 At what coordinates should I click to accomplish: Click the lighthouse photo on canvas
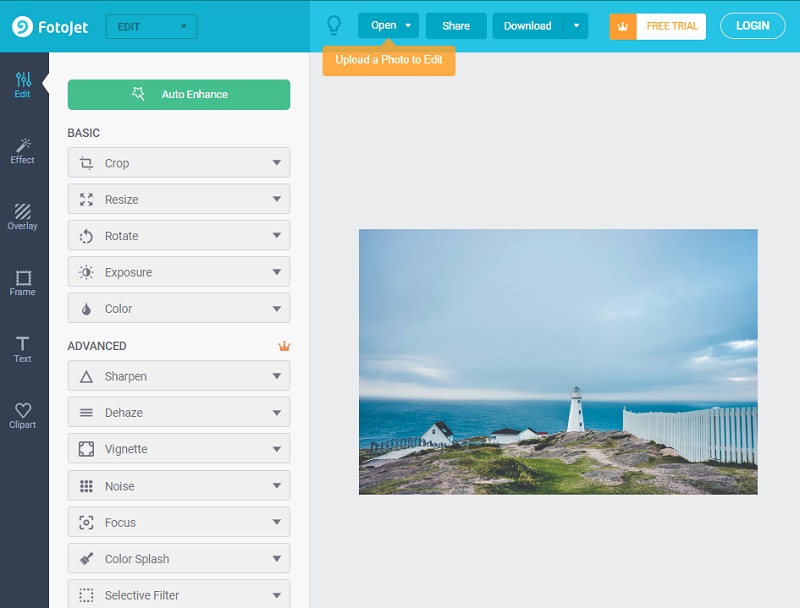point(558,361)
